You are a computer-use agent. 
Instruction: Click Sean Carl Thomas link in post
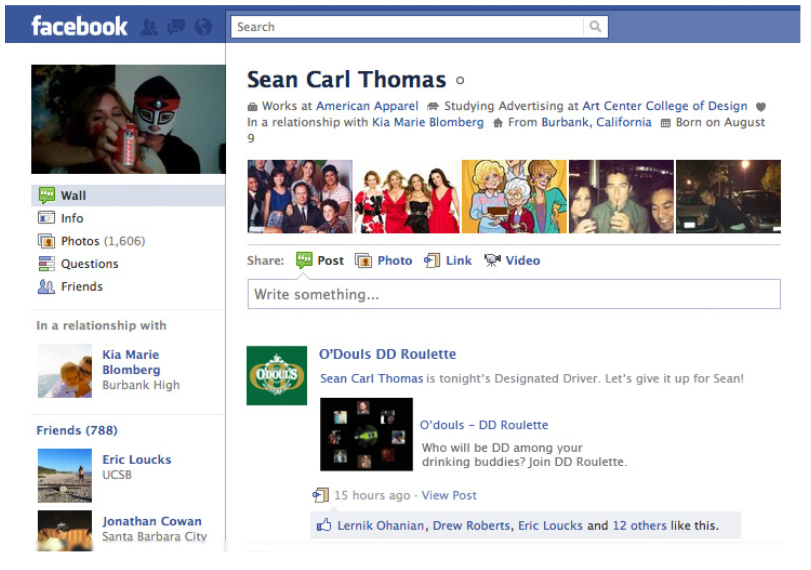coord(371,379)
